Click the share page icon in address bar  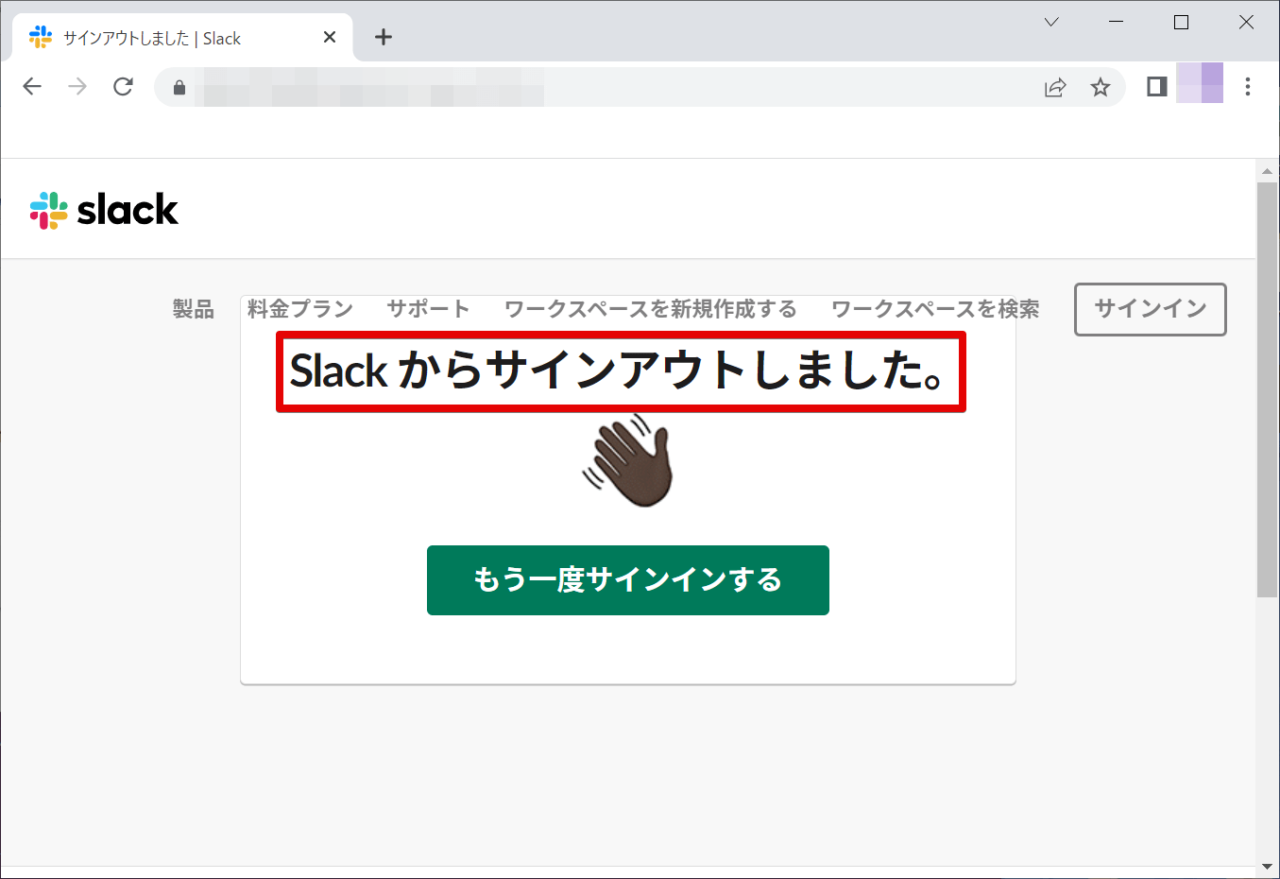[x=1055, y=88]
